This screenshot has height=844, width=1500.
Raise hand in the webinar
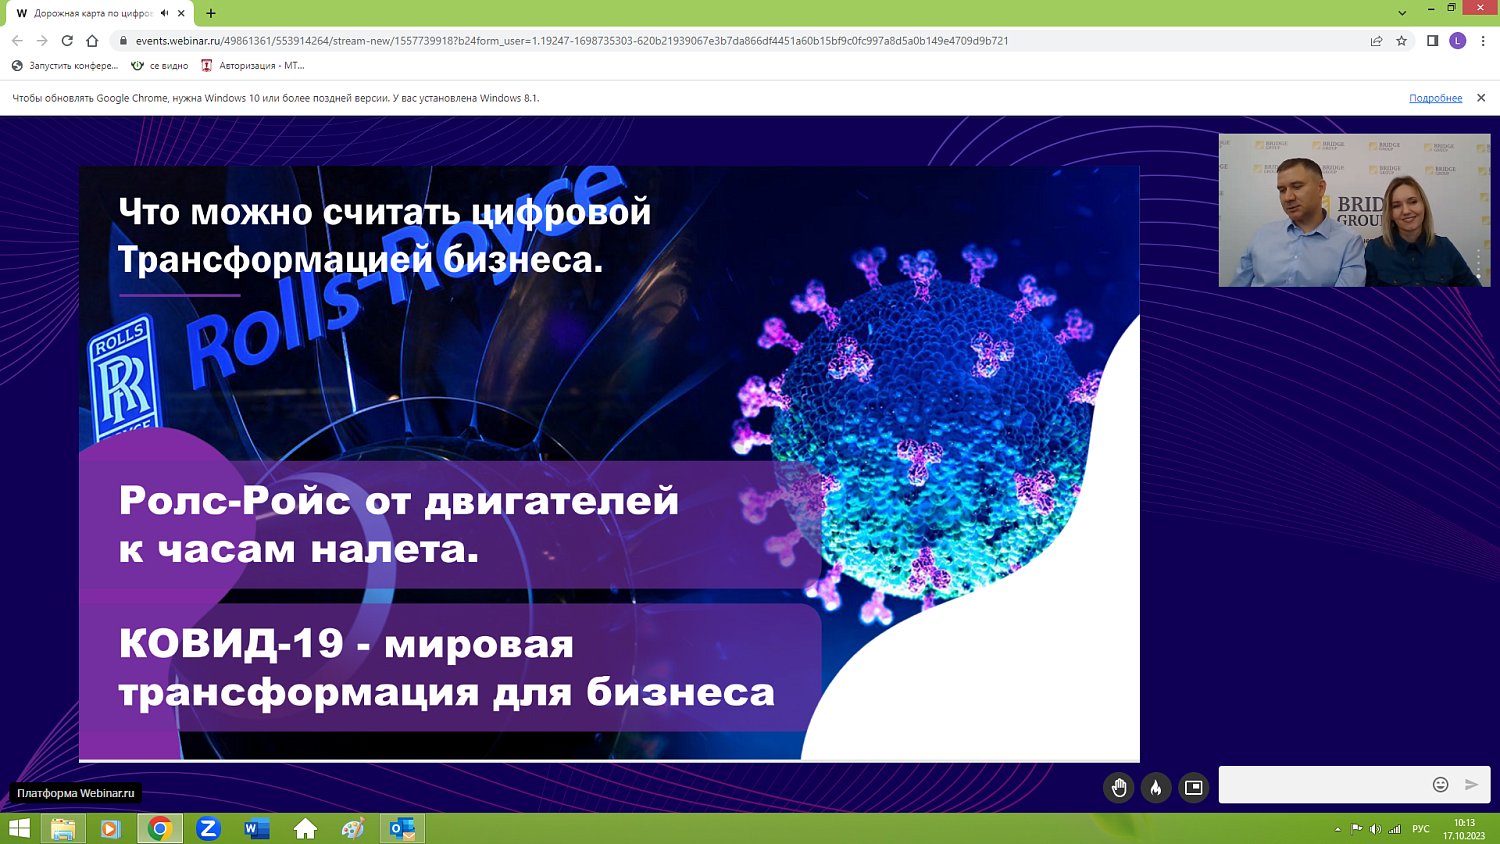[1118, 788]
